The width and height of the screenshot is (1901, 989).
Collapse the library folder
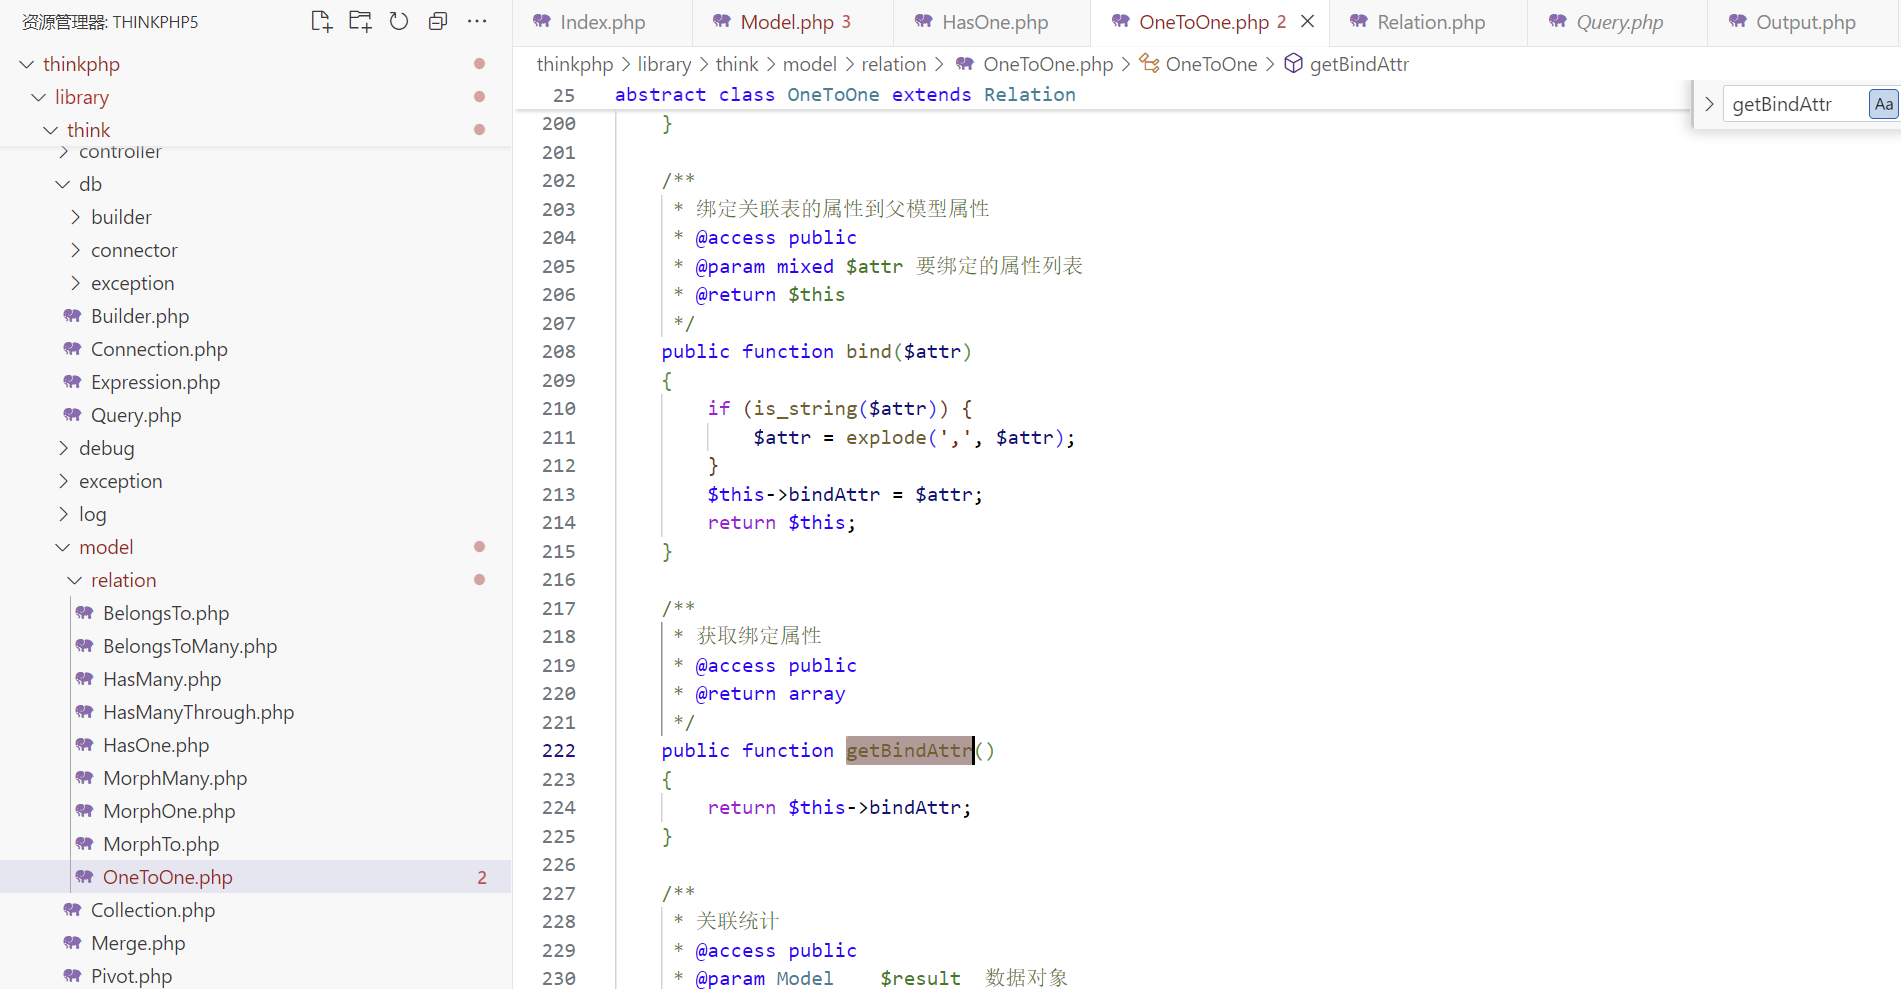point(39,97)
